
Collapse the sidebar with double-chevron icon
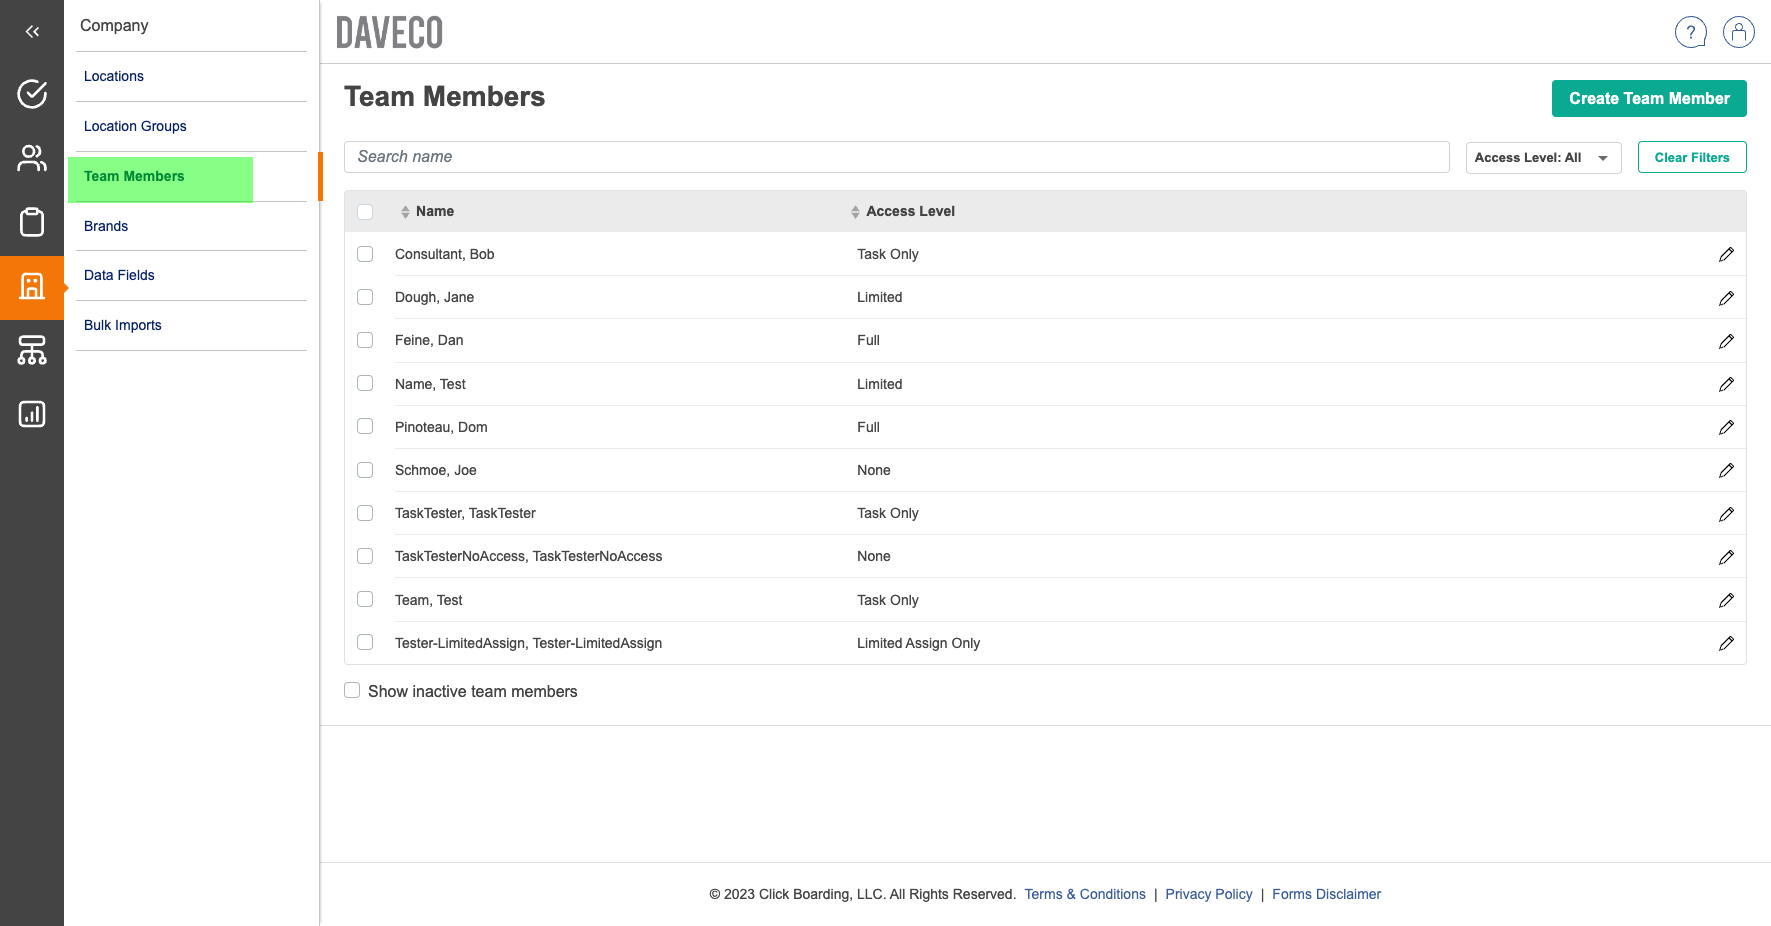pyautogui.click(x=32, y=32)
